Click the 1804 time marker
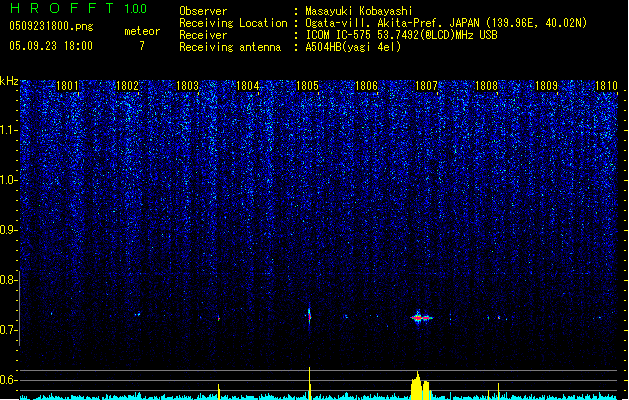 (248, 86)
